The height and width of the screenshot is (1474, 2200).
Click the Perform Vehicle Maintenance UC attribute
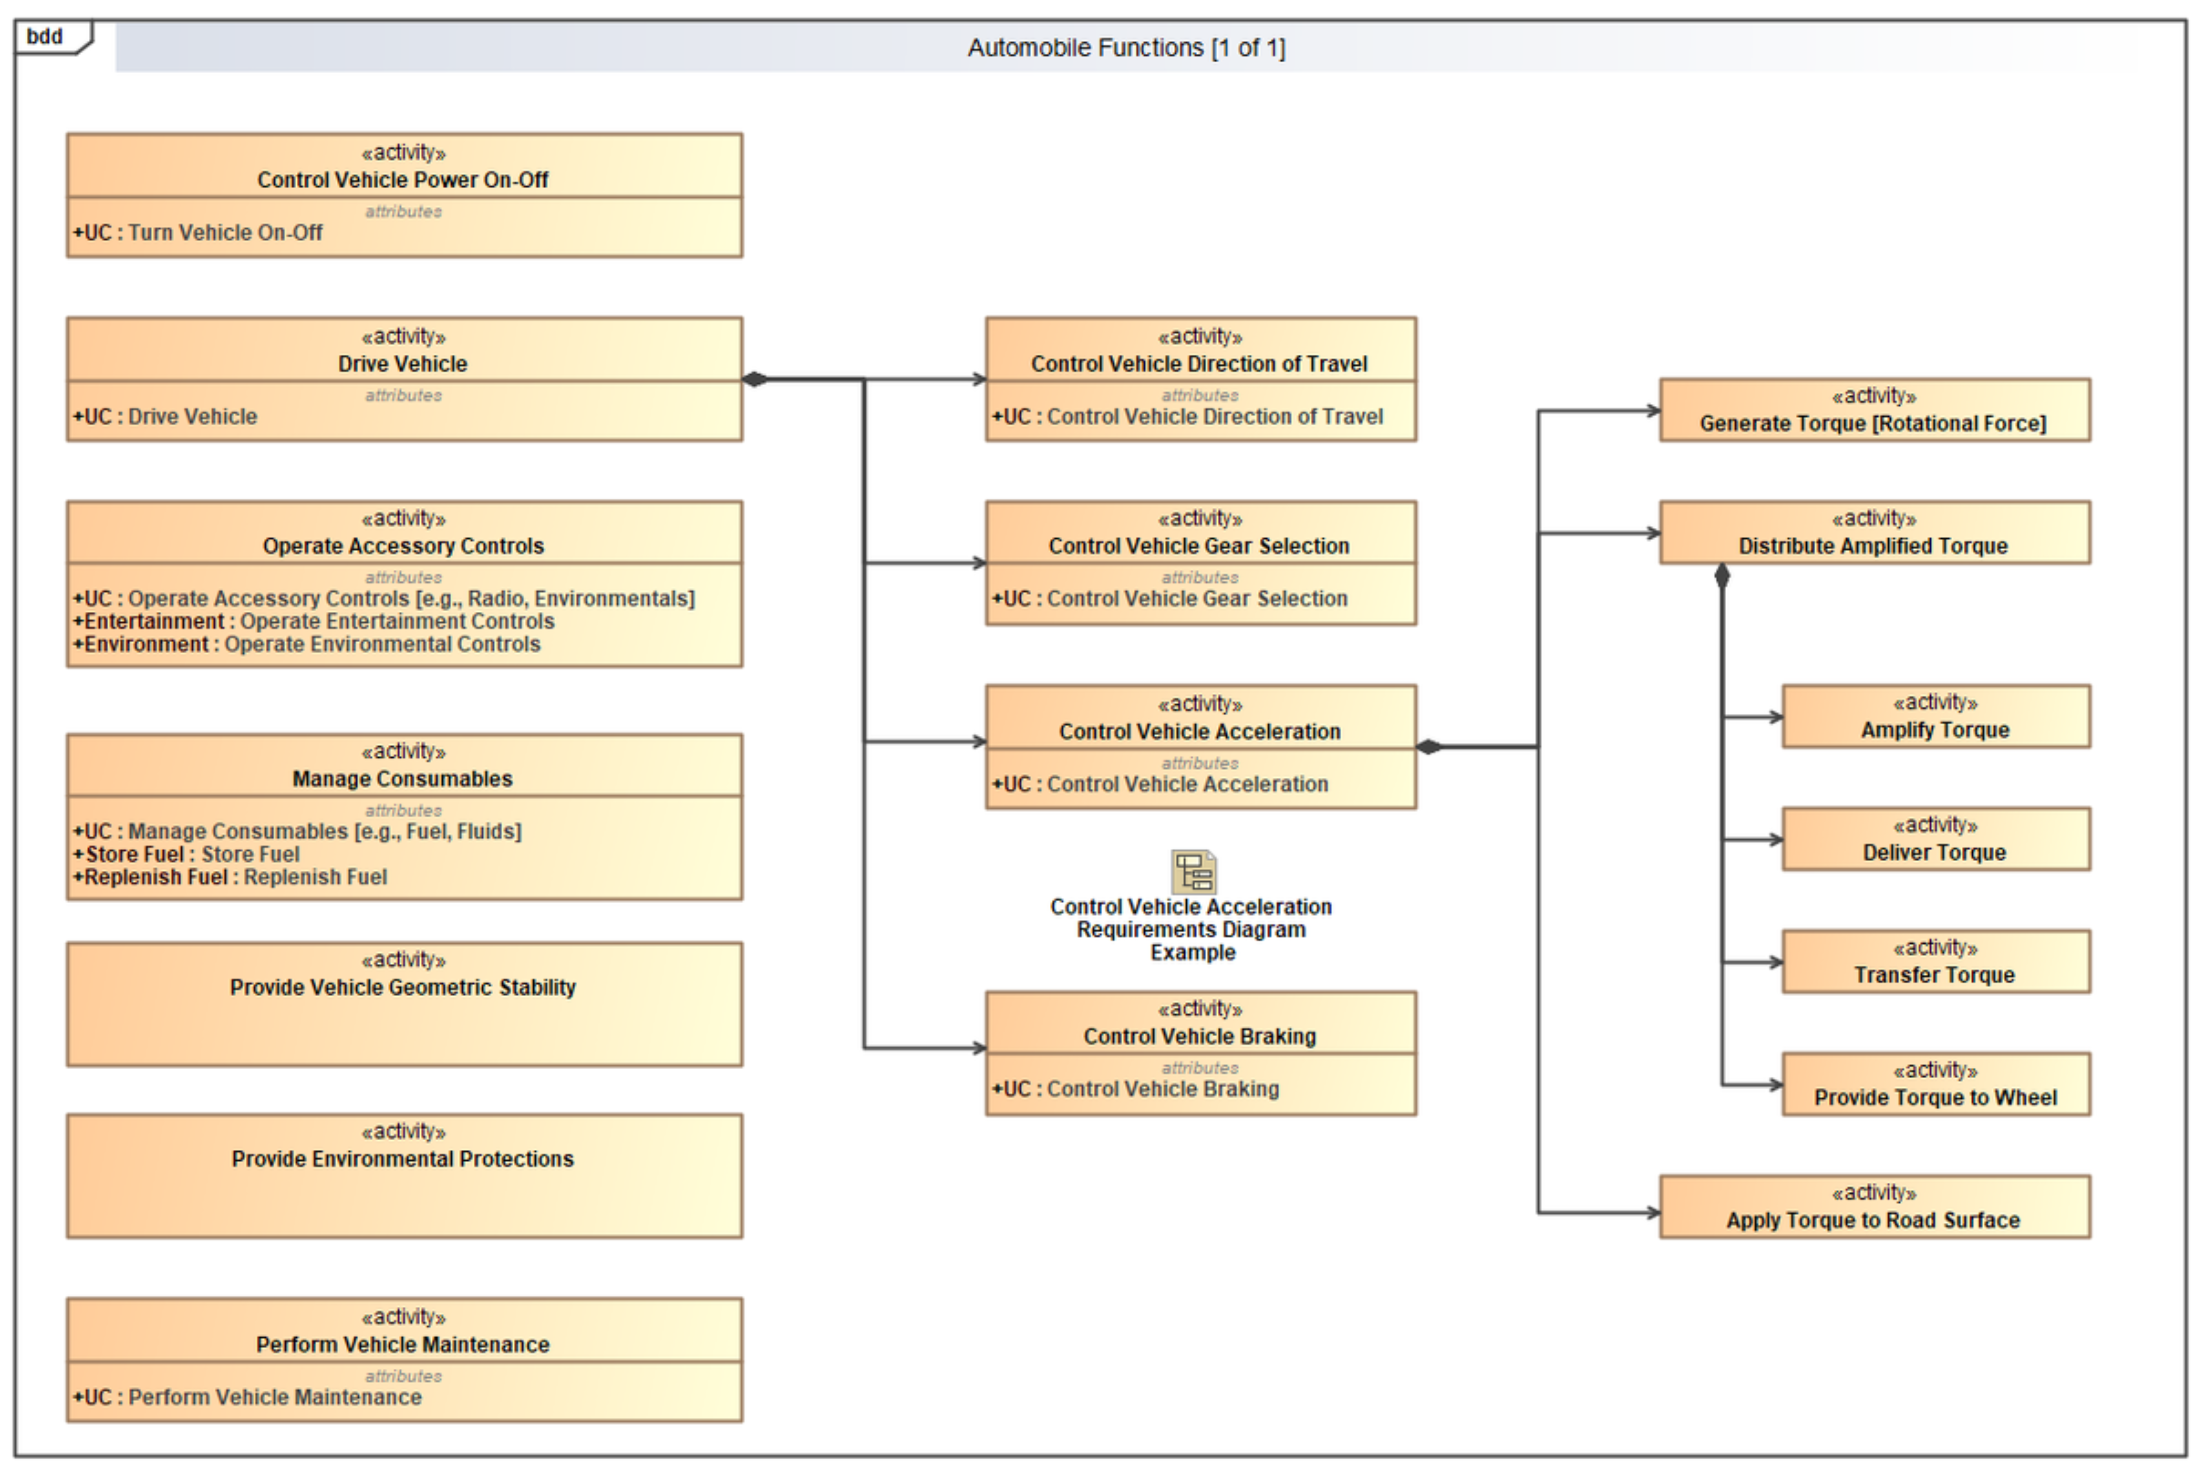247,1397
